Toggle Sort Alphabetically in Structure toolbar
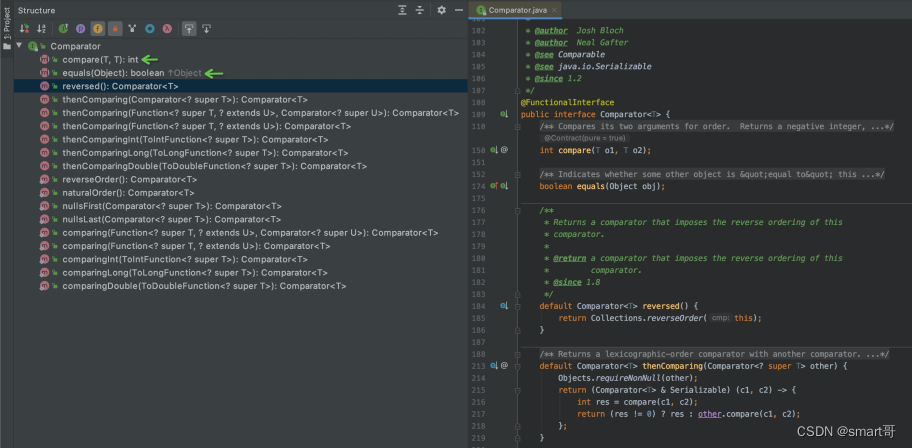This screenshot has height=448, width=912. (41, 29)
